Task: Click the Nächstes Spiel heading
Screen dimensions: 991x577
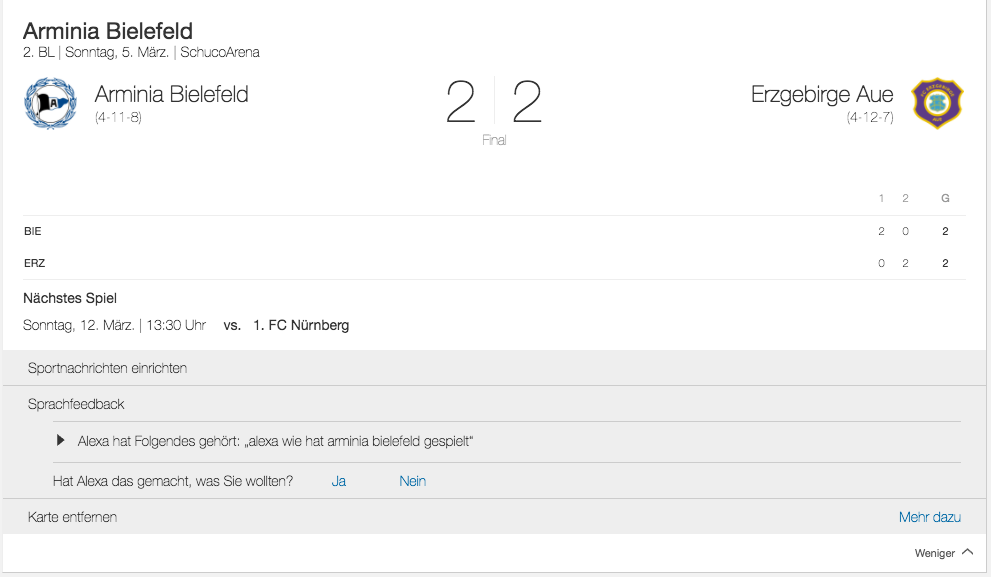Action: coord(70,298)
